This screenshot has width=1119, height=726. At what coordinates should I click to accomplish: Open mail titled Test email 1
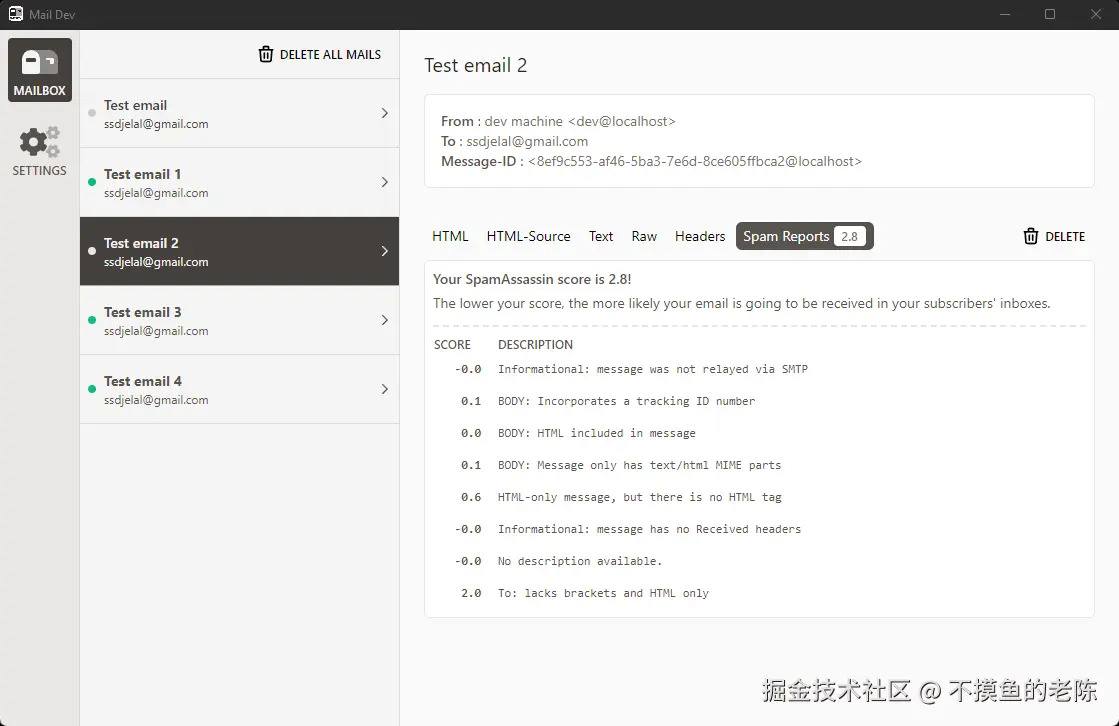[240, 183]
